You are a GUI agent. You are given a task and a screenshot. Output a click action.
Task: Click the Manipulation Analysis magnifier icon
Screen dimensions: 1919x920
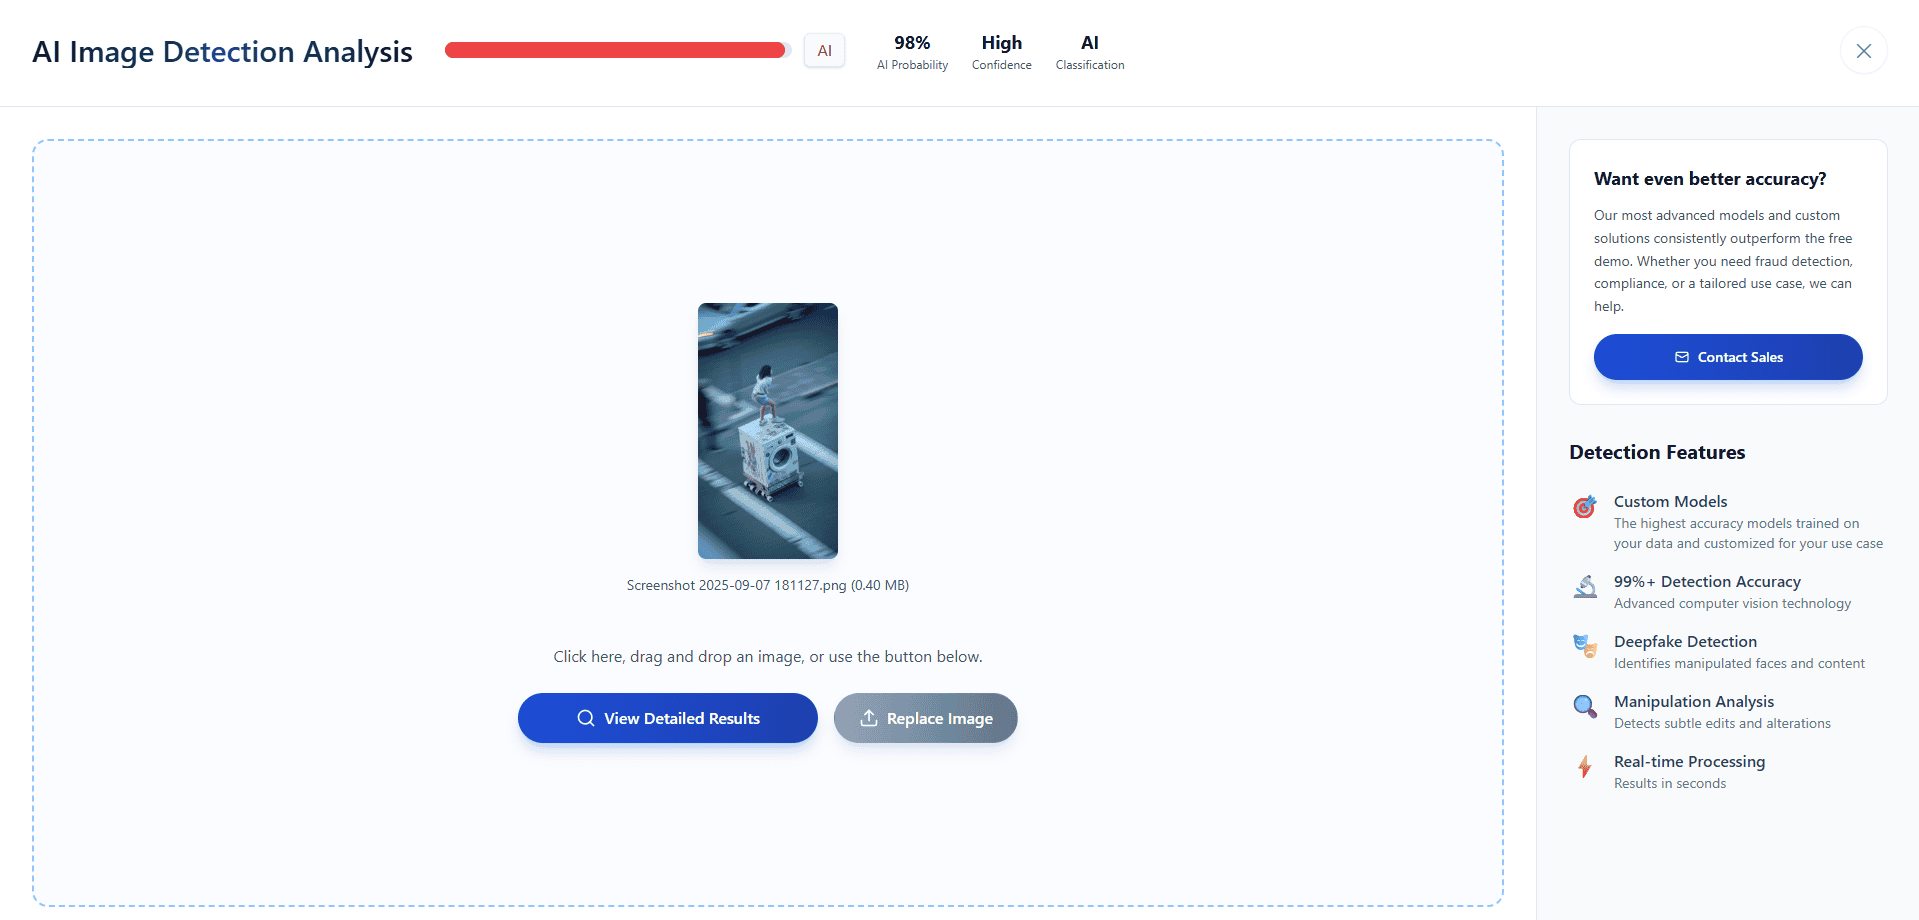pos(1585,707)
